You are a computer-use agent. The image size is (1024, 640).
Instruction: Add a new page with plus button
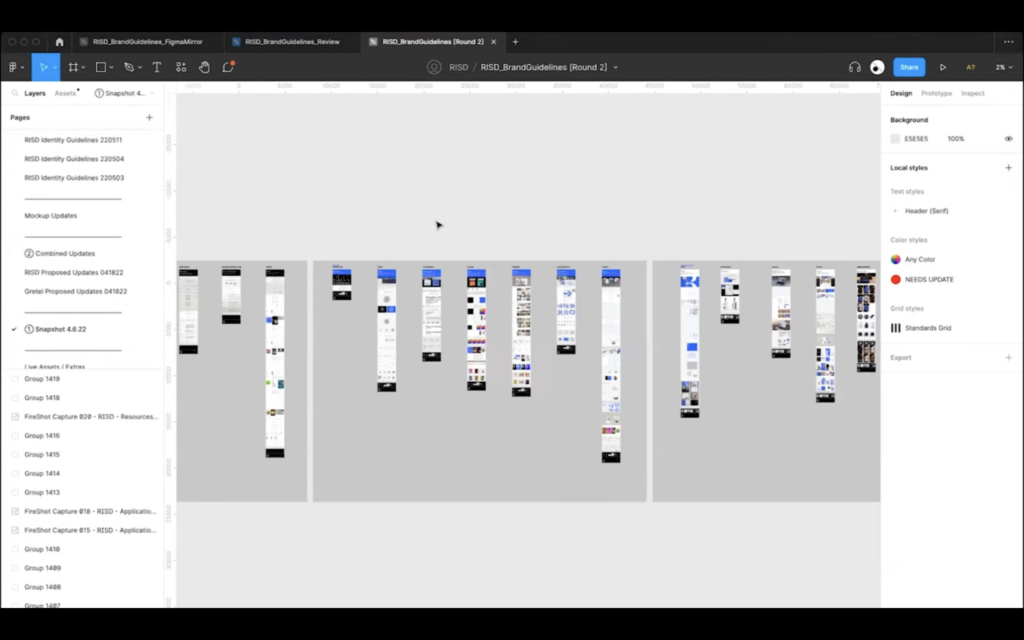(149, 118)
